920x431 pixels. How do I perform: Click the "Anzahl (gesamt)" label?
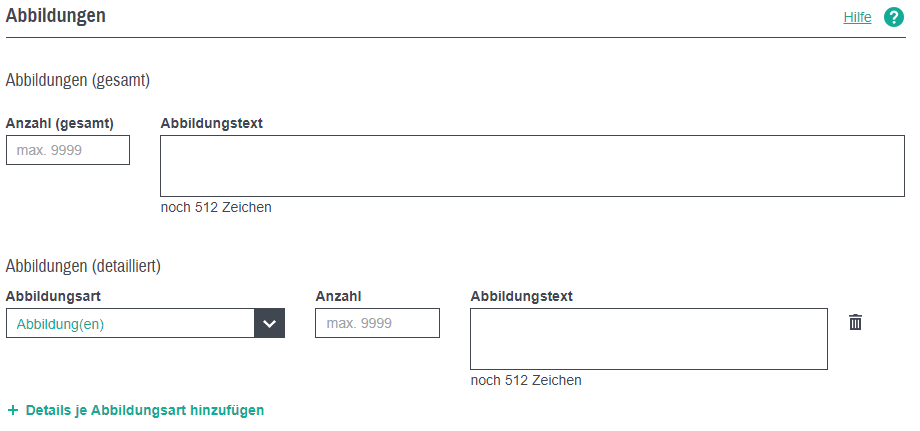pyautogui.click(x=60, y=123)
